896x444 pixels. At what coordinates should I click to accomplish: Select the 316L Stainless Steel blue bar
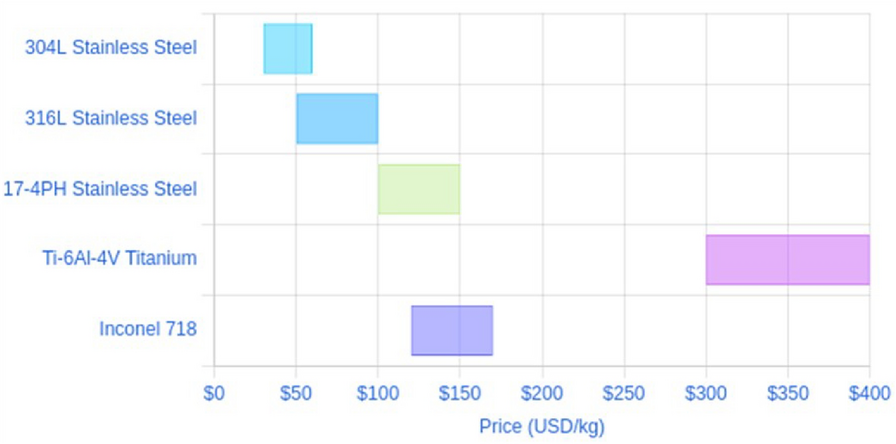(337, 118)
